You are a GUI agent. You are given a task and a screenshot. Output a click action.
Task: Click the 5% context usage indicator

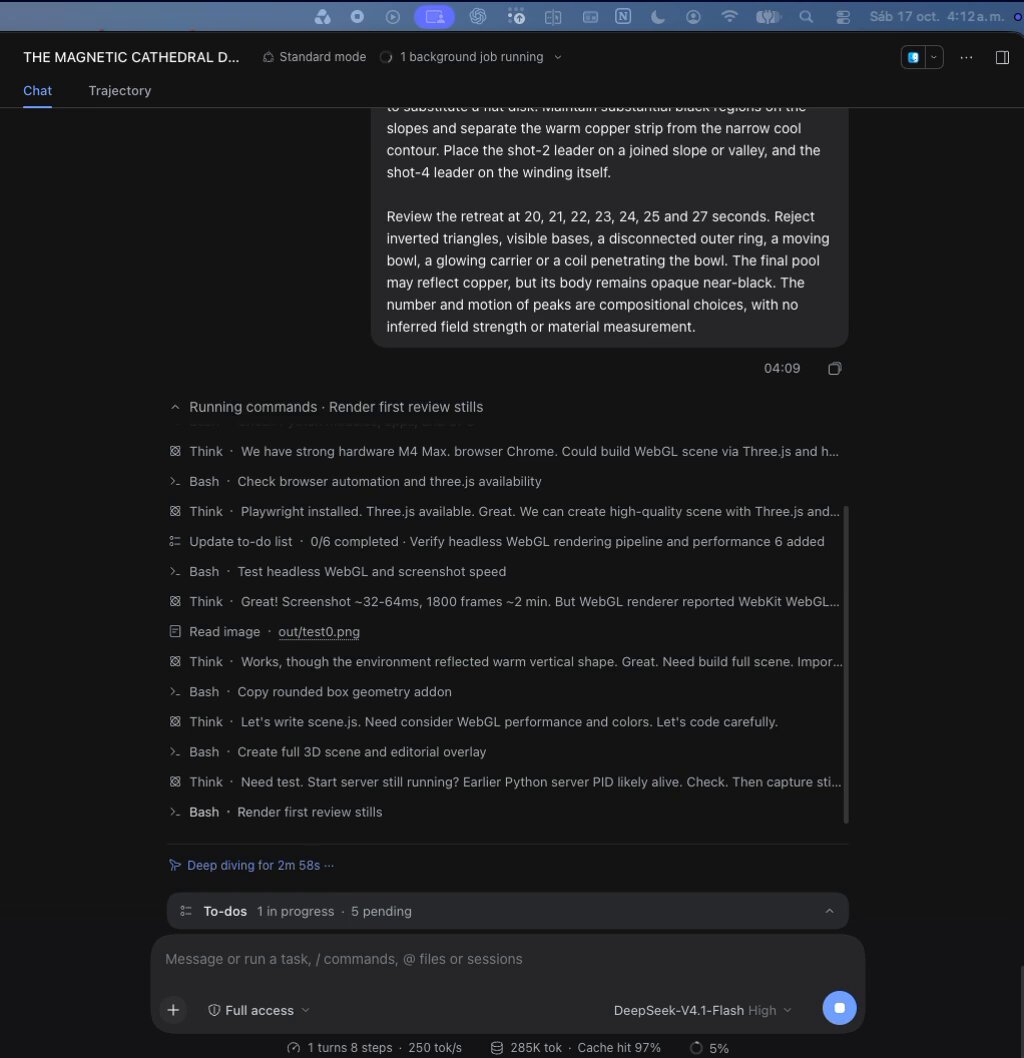click(709, 1048)
